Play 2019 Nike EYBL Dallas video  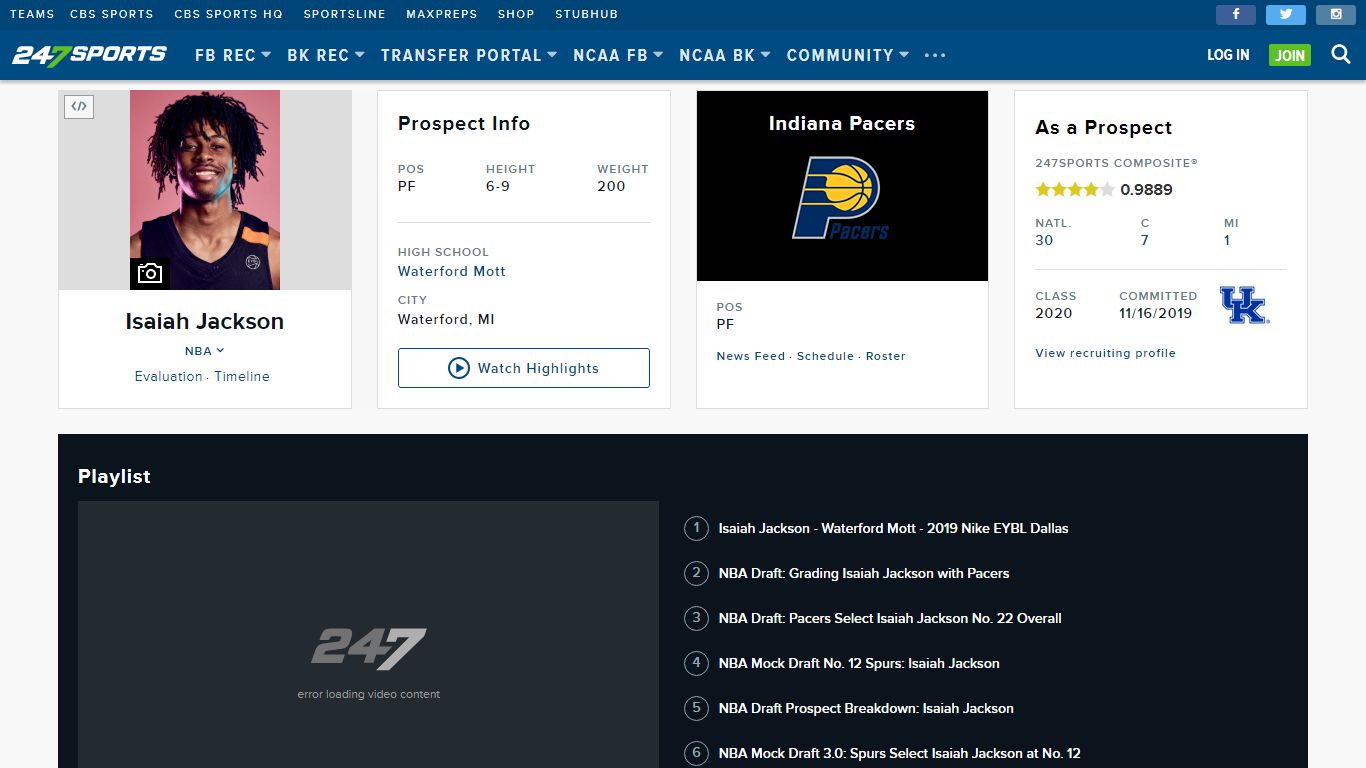click(x=894, y=528)
